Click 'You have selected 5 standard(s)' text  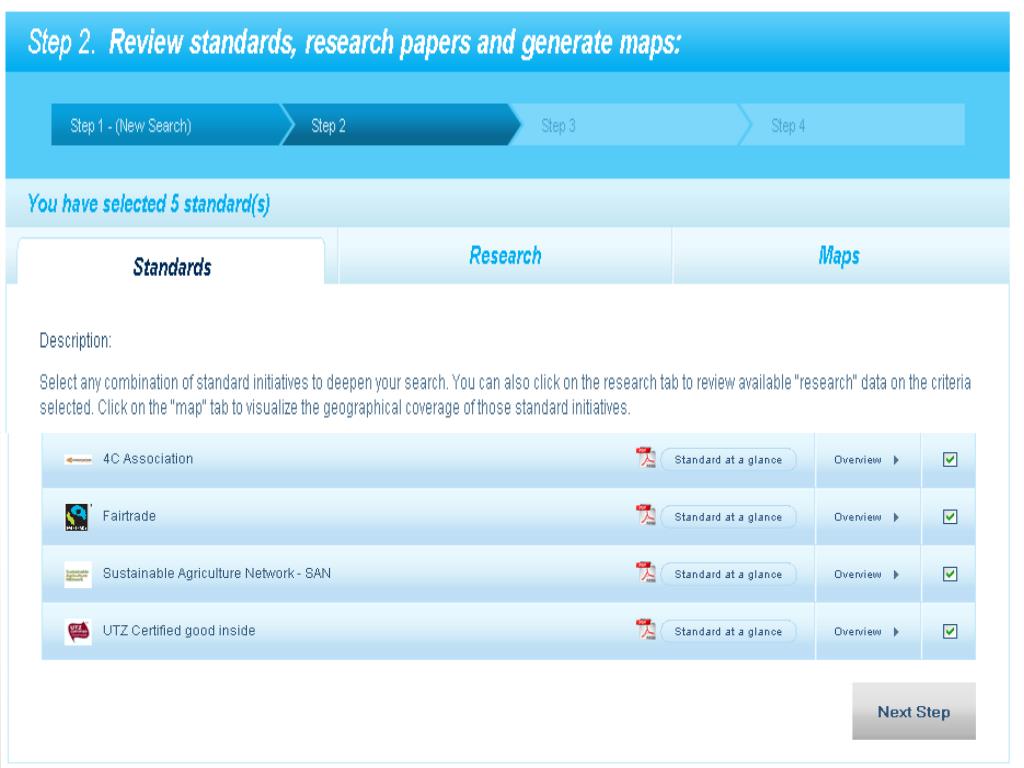149,204
